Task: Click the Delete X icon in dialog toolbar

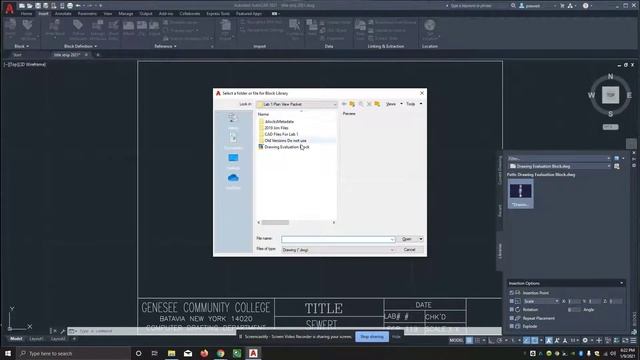Action: (369, 104)
